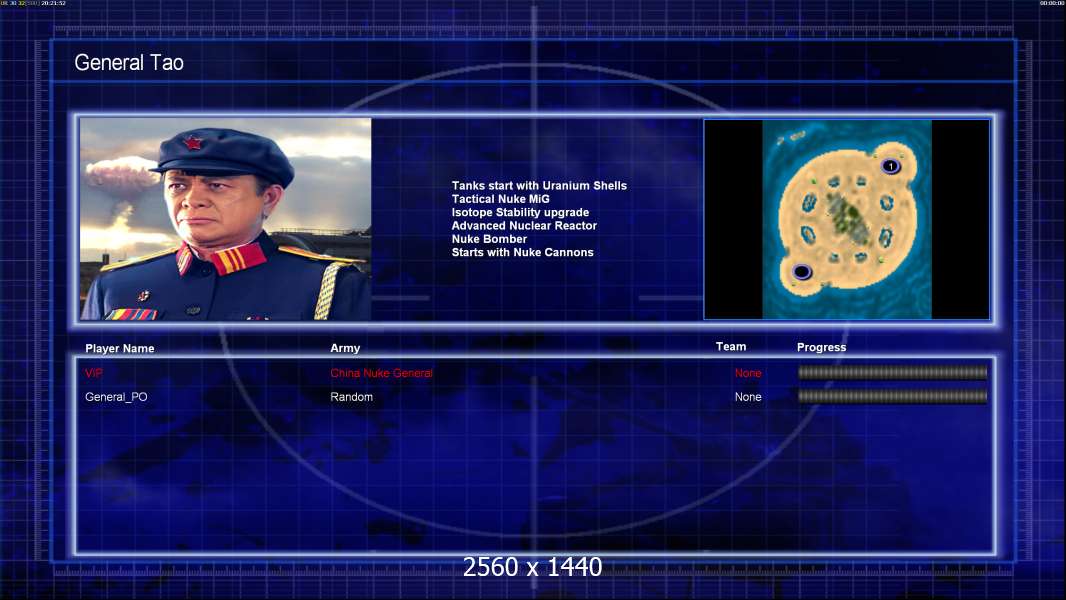Select the Player Name column header
1066x600 pixels.
[x=120, y=348]
